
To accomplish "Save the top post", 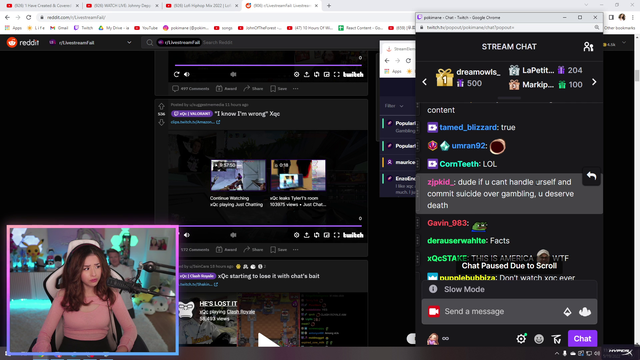I will 278,89.
